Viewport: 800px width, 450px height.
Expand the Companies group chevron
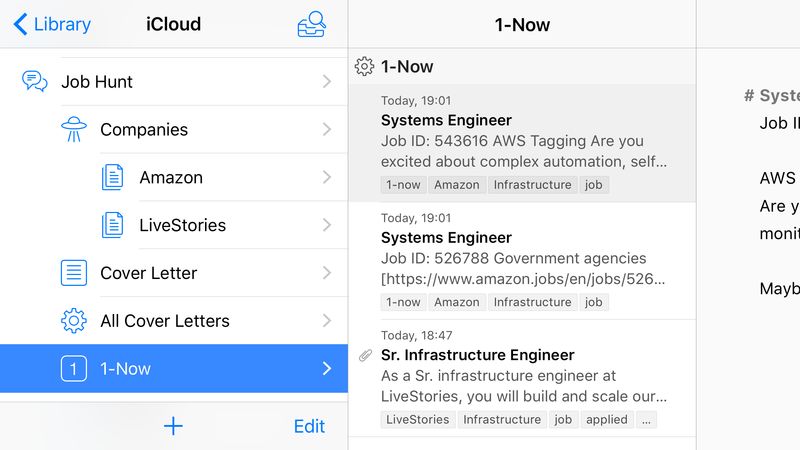pyautogui.click(x=326, y=129)
